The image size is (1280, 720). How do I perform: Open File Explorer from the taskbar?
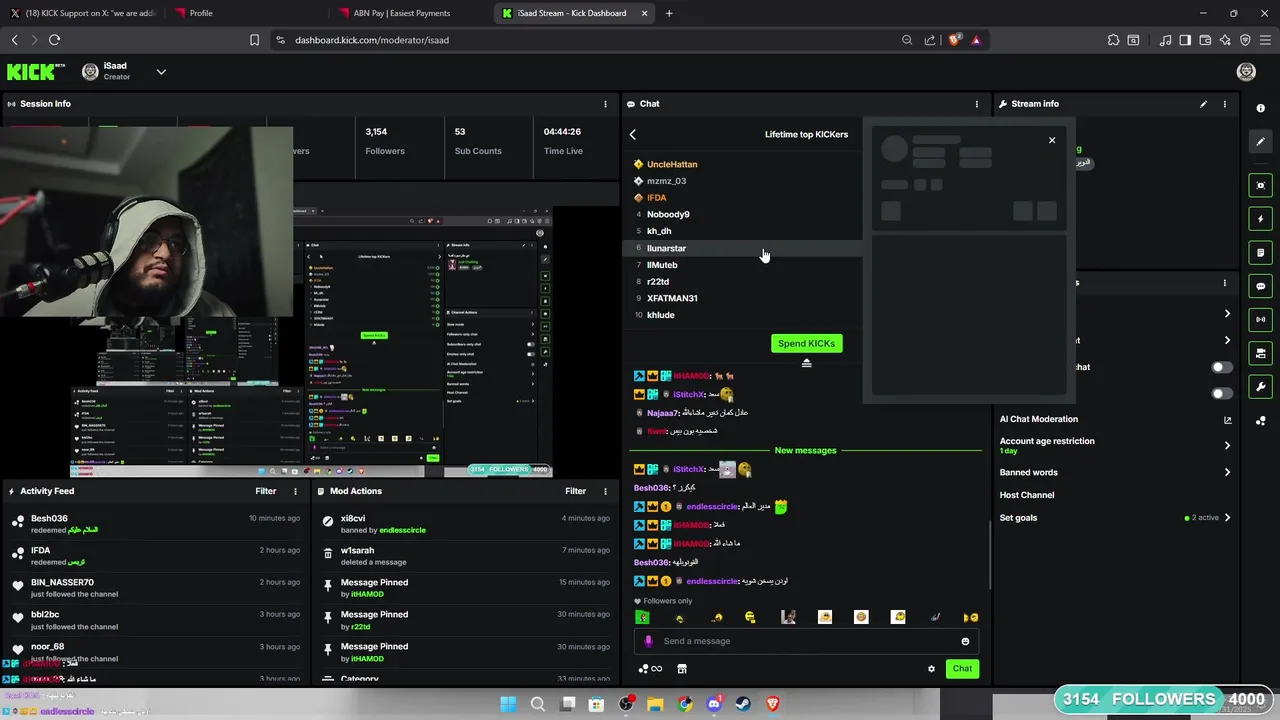point(655,704)
